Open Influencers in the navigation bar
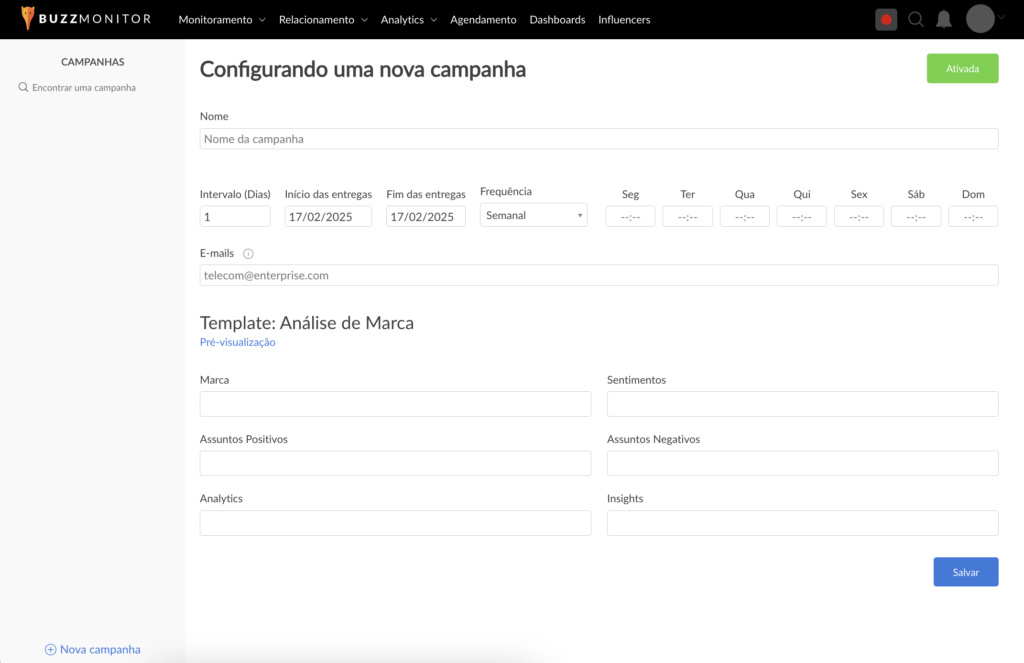The height and width of the screenshot is (663, 1024). 624,20
